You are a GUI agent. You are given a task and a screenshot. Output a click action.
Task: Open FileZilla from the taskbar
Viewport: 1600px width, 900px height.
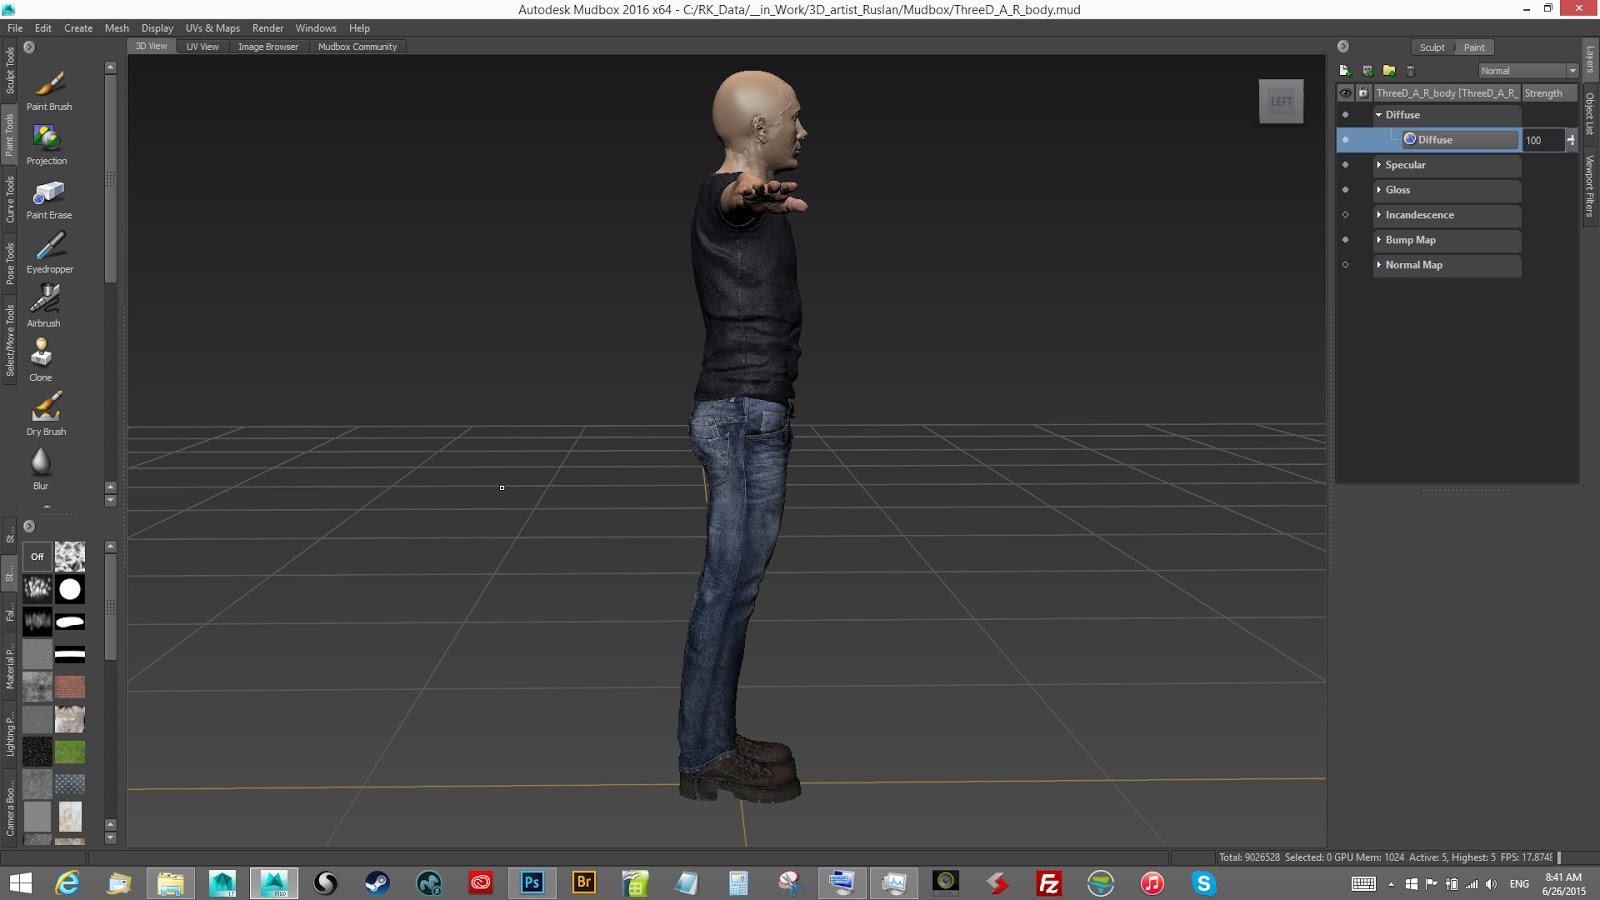click(1049, 882)
